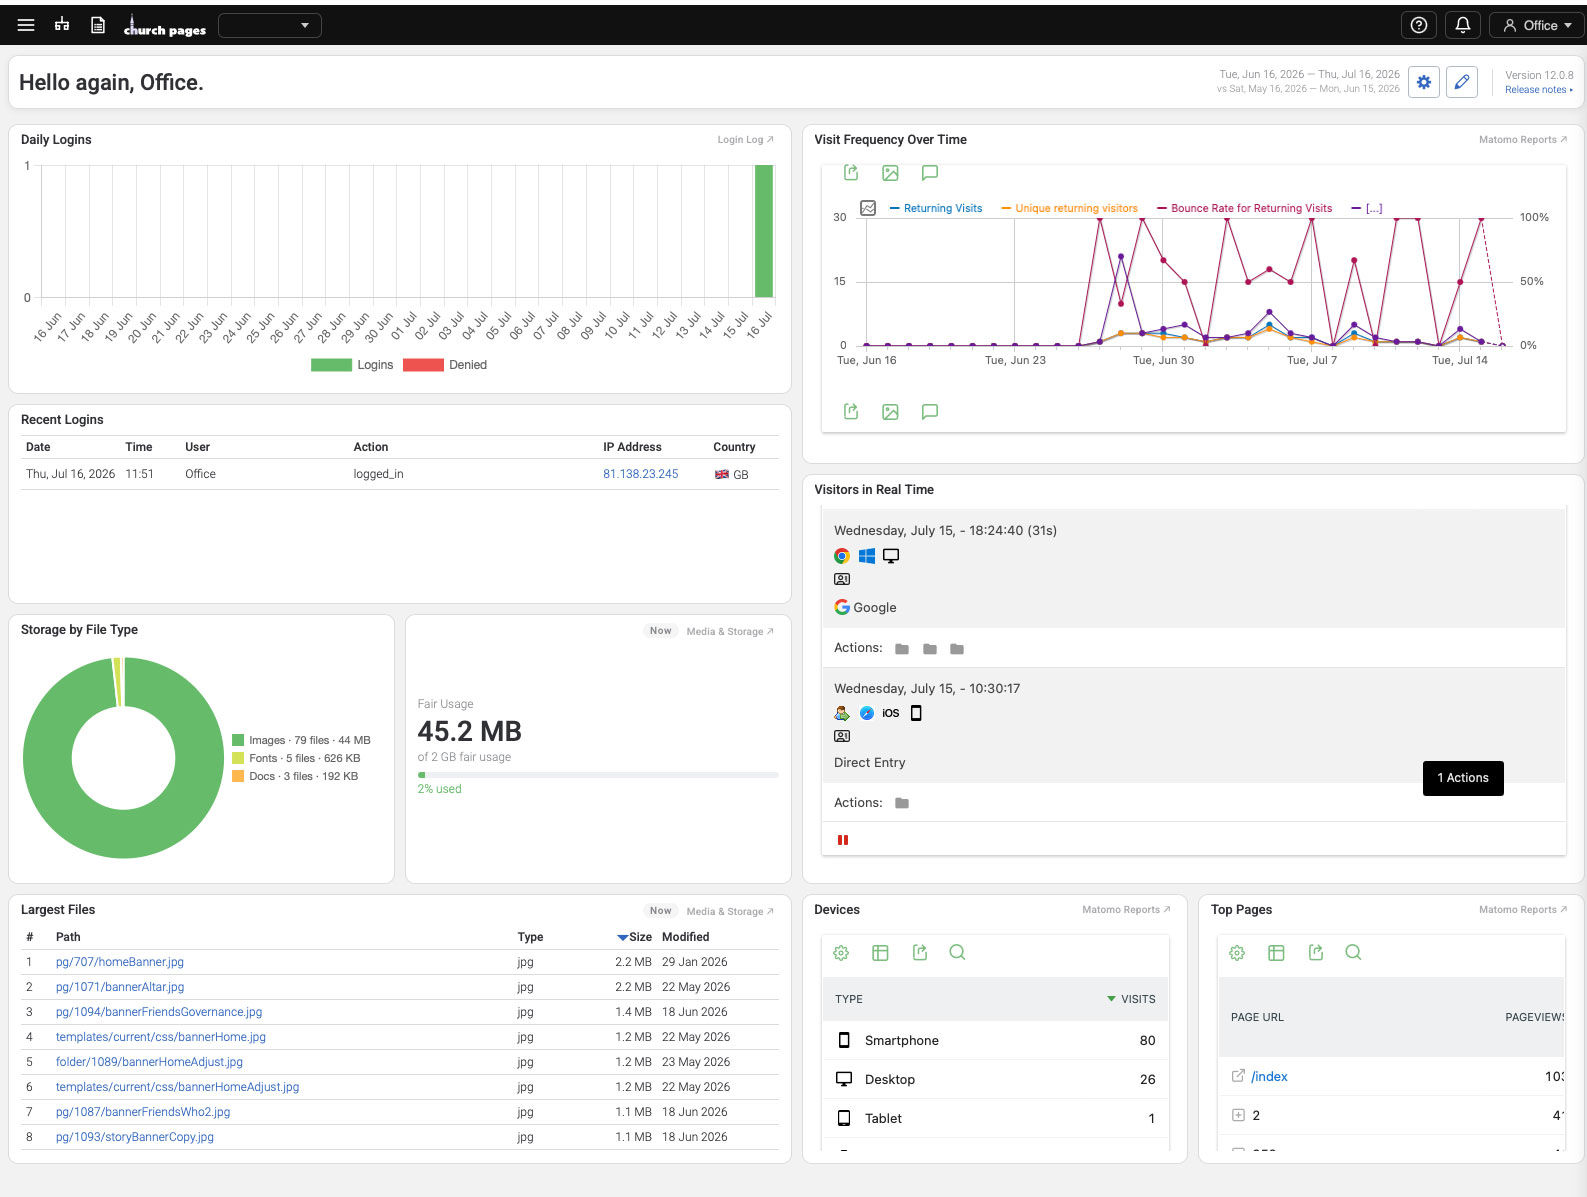Change Top Pages visualization icon
This screenshot has height=1197, width=1587.
[x=1276, y=953]
